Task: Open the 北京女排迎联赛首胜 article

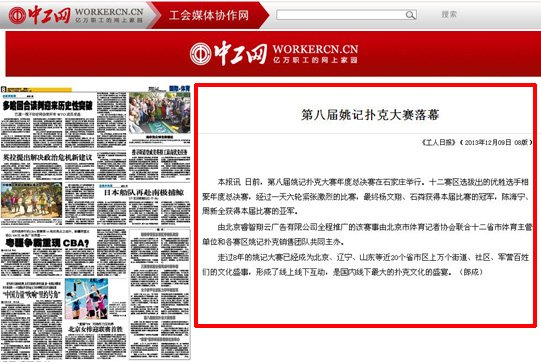Action: (x=96, y=329)
